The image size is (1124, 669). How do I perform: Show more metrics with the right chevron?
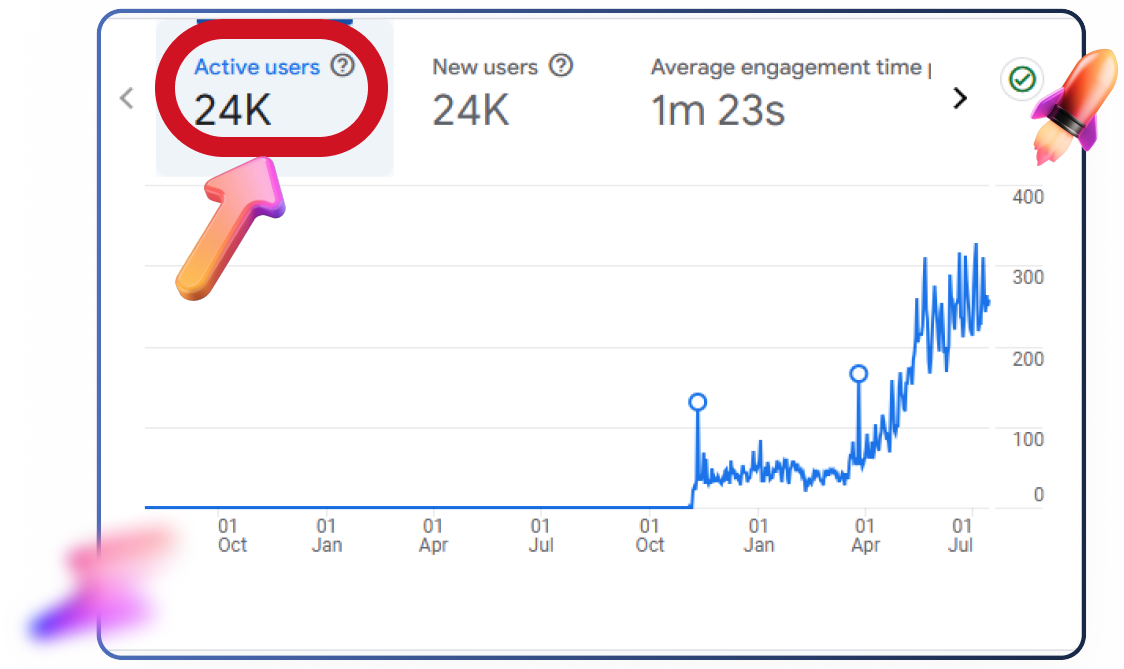960,98
